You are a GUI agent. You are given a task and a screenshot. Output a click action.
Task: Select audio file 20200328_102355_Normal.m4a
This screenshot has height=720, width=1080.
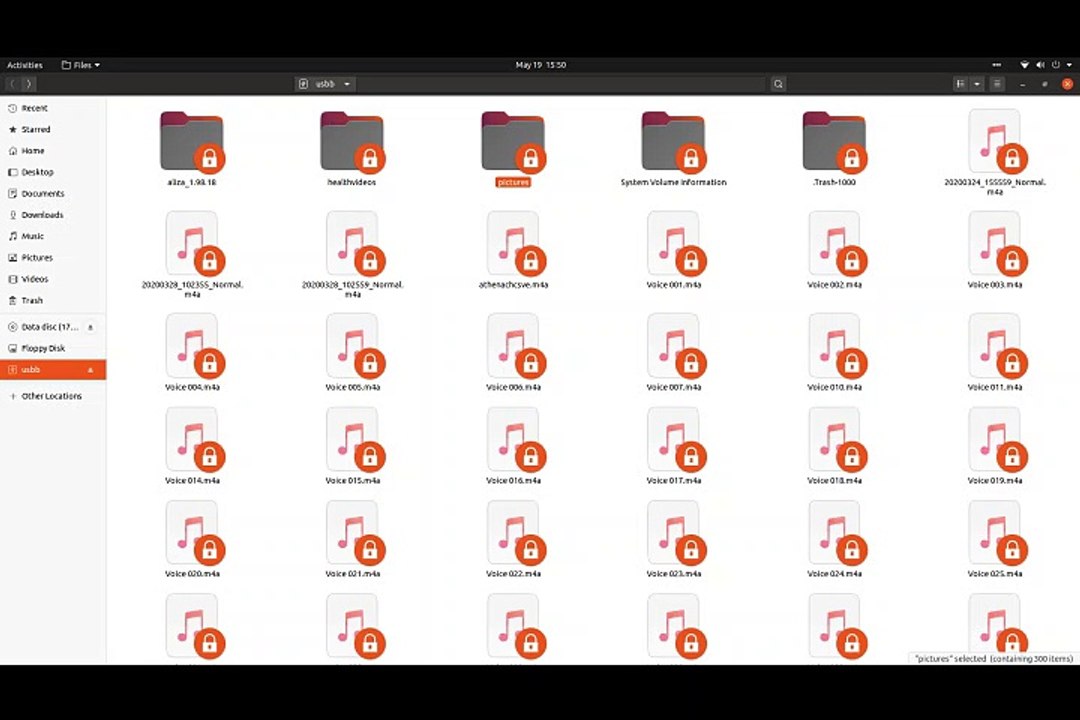coord(192,243)
